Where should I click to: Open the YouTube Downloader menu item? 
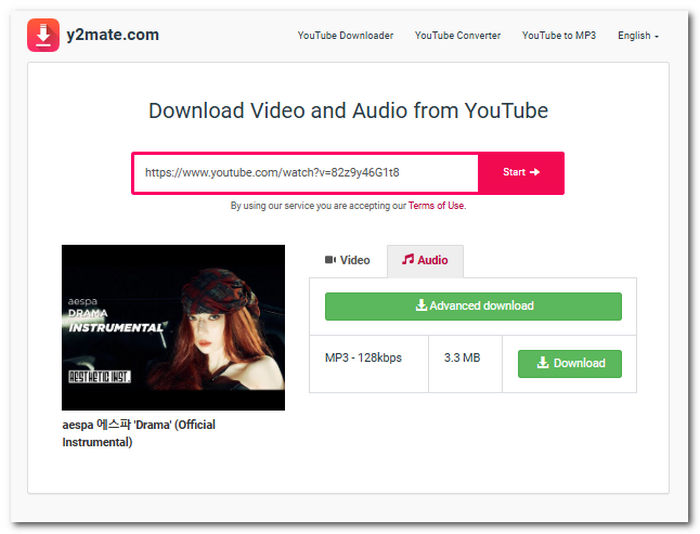tap(345, 35)
